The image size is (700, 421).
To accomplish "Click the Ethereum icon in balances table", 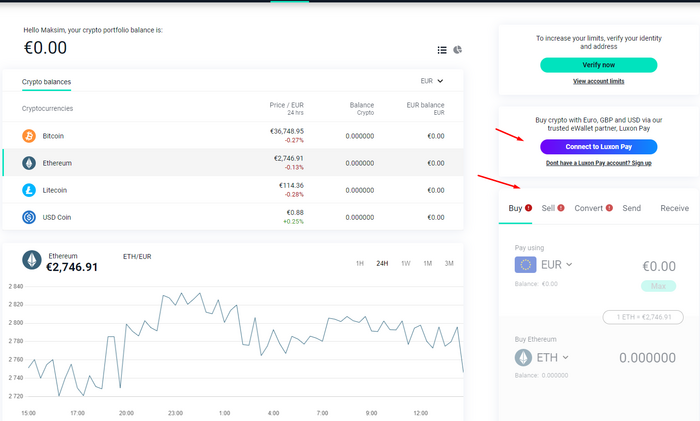I will (29, 163).
